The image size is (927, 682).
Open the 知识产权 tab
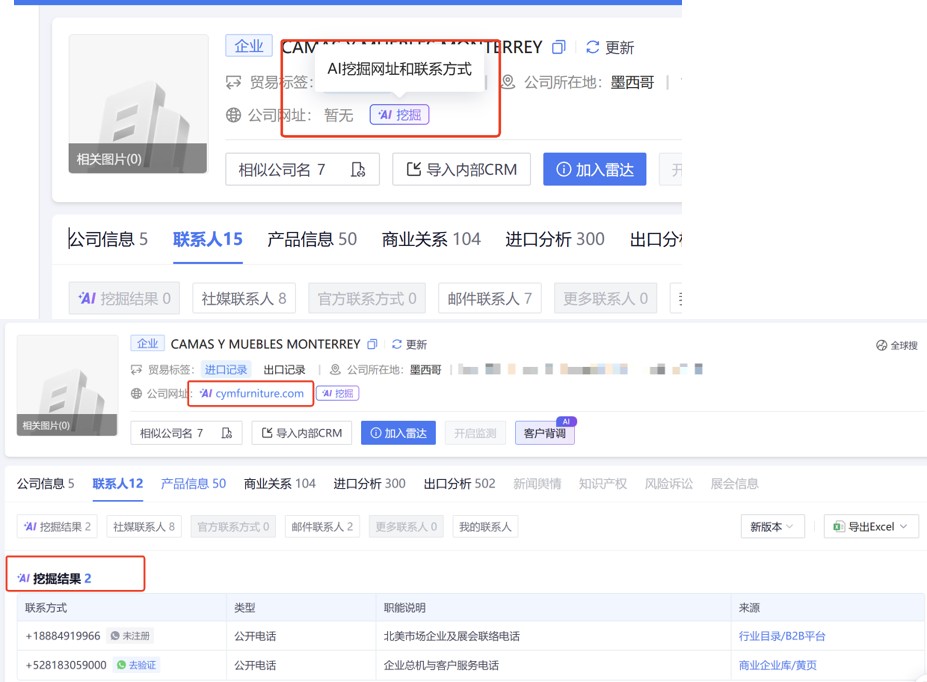602,483
